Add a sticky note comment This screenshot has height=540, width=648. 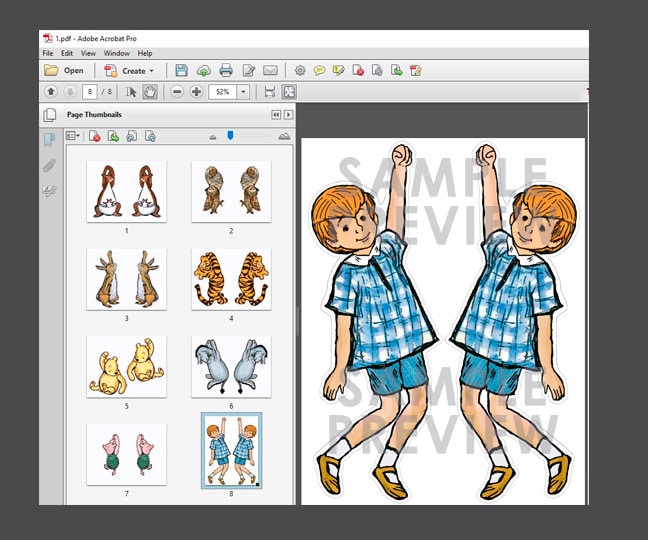(319, 71)
